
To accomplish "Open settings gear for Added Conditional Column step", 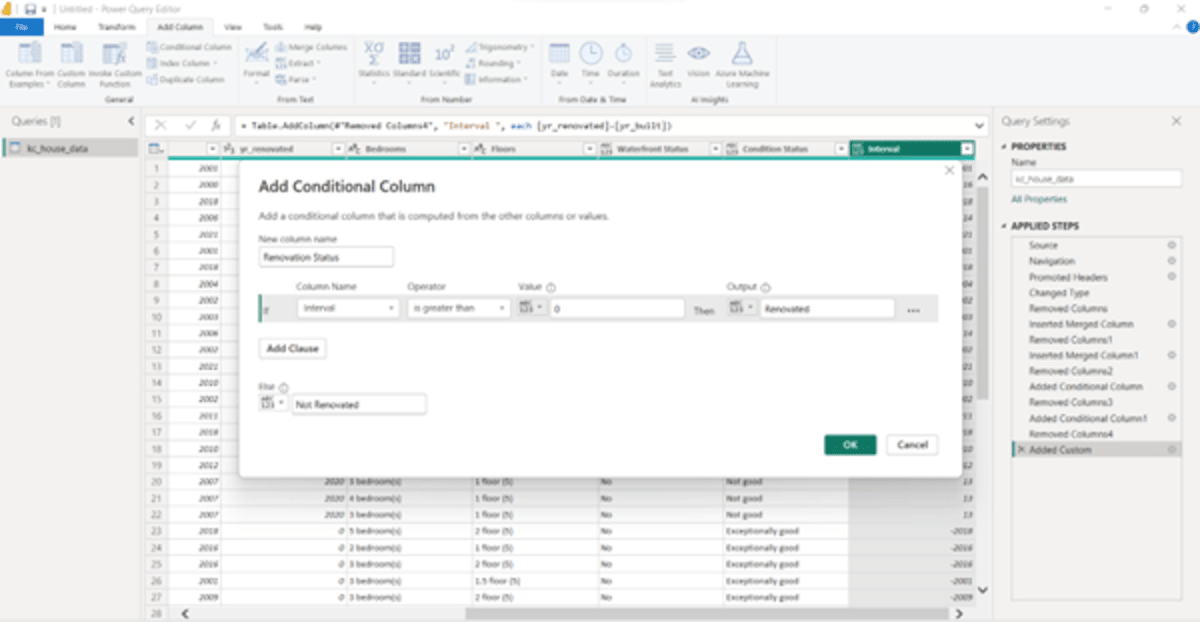I will click(x=1171, y=386).
